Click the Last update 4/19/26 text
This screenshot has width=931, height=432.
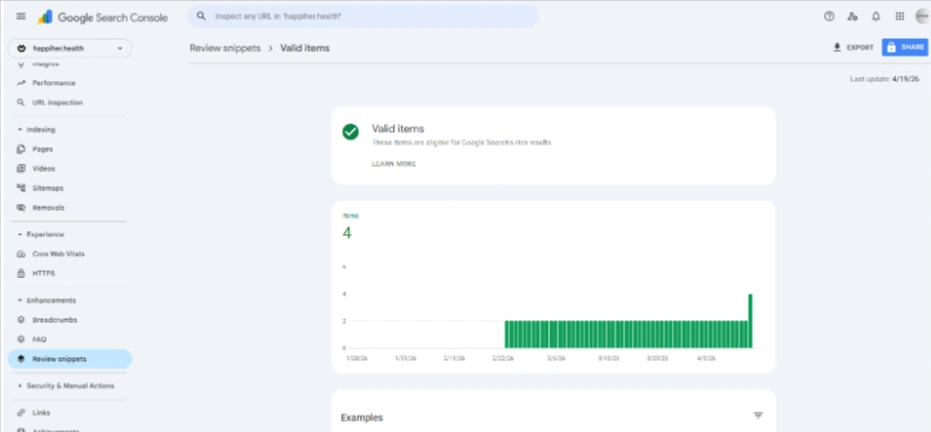click(x=884, y=79)
